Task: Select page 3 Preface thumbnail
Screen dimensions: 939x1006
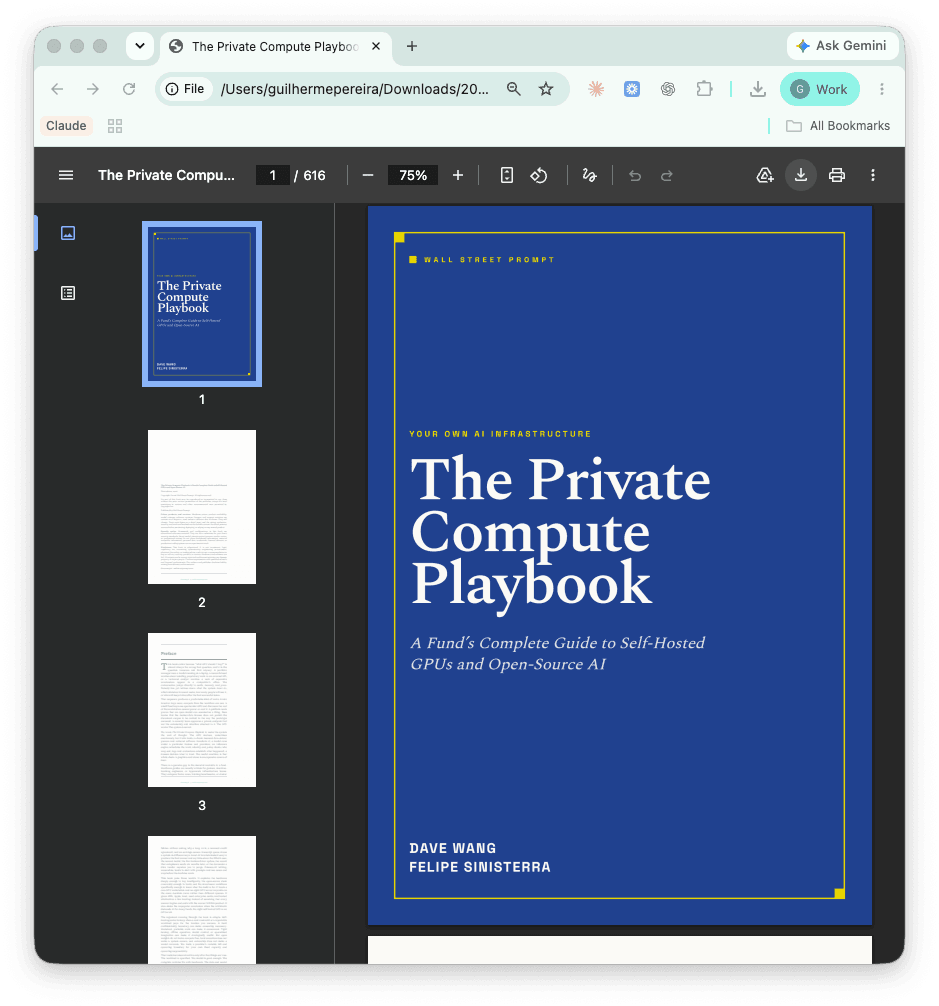Action: click(202, 710)
